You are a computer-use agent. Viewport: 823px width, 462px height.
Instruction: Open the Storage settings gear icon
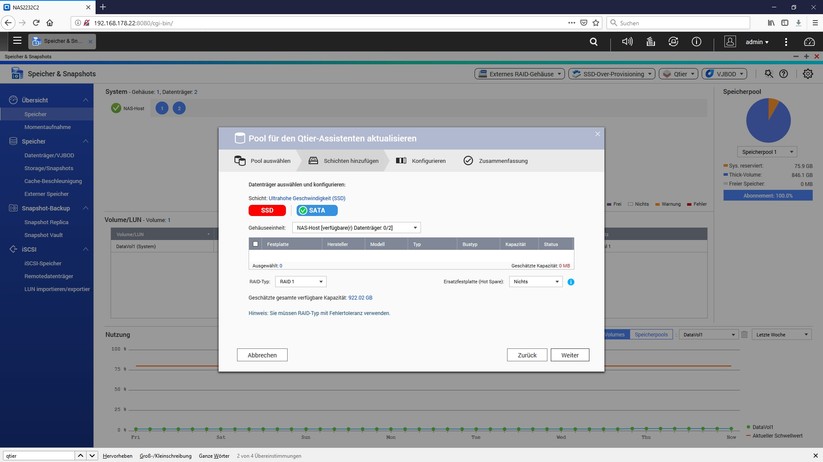pos(808,74)
